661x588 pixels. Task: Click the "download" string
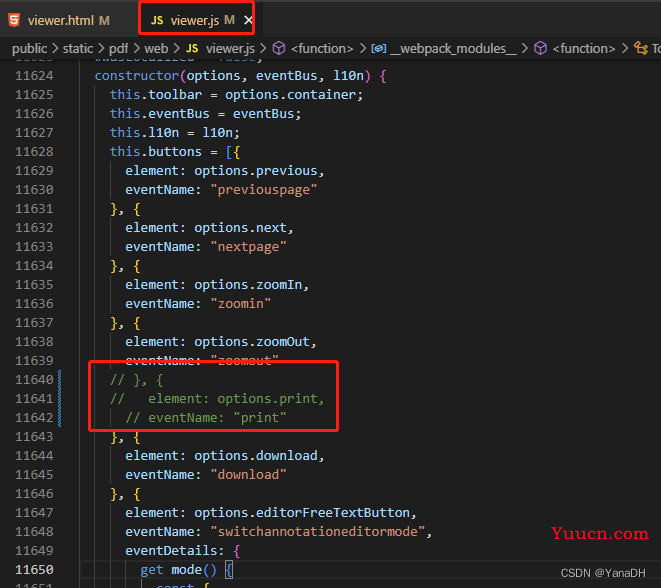[x=248, y=475]
